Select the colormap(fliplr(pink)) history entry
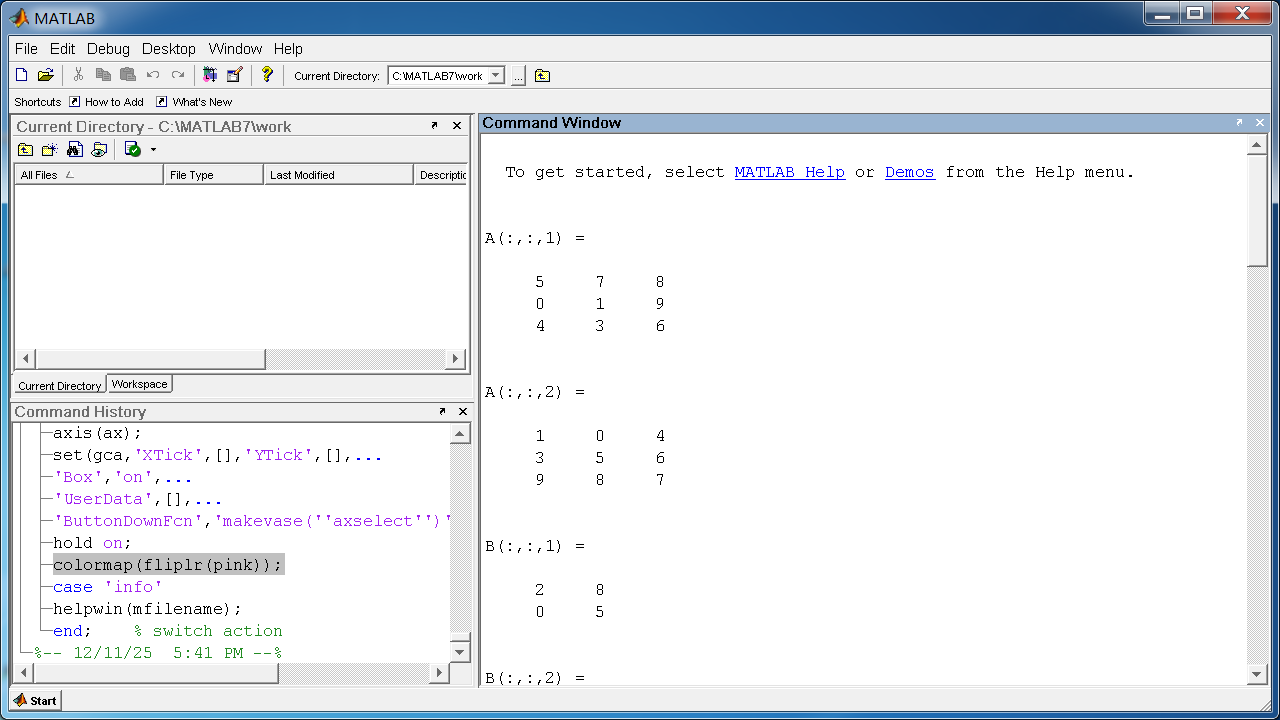1280x720 pixels. pos(168,565)
